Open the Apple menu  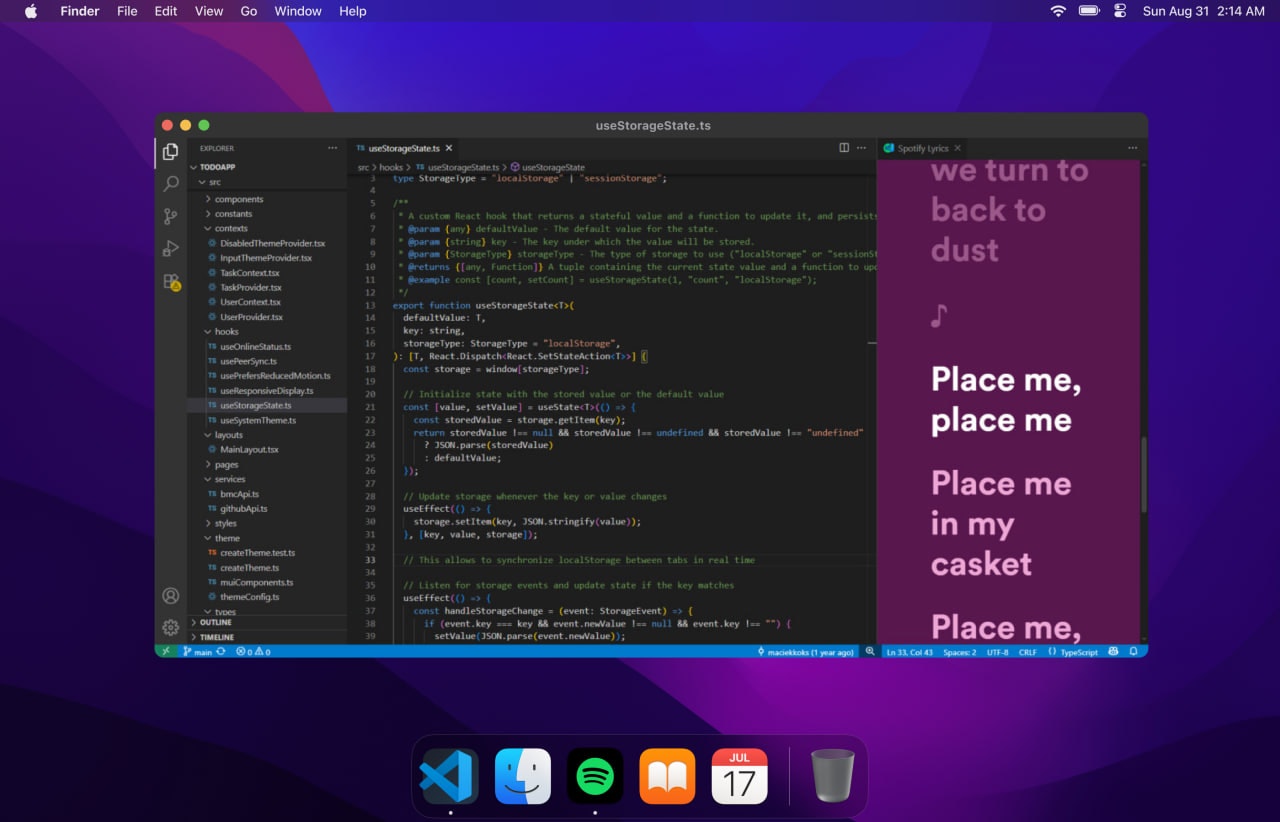(30, 11)
